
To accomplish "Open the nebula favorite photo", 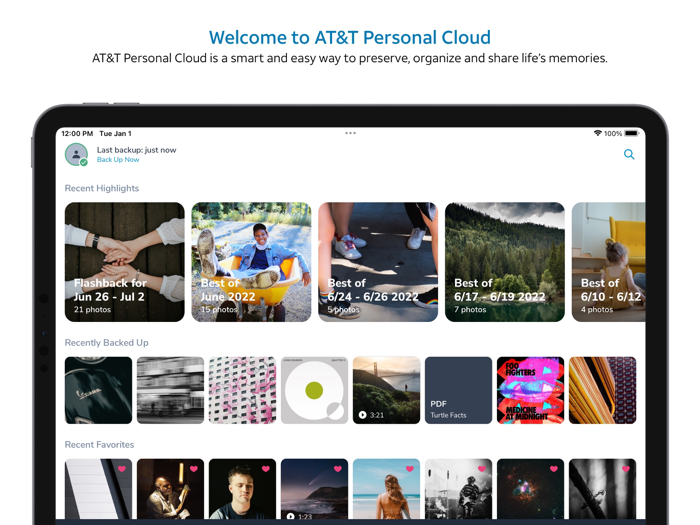I will (530, 491).
